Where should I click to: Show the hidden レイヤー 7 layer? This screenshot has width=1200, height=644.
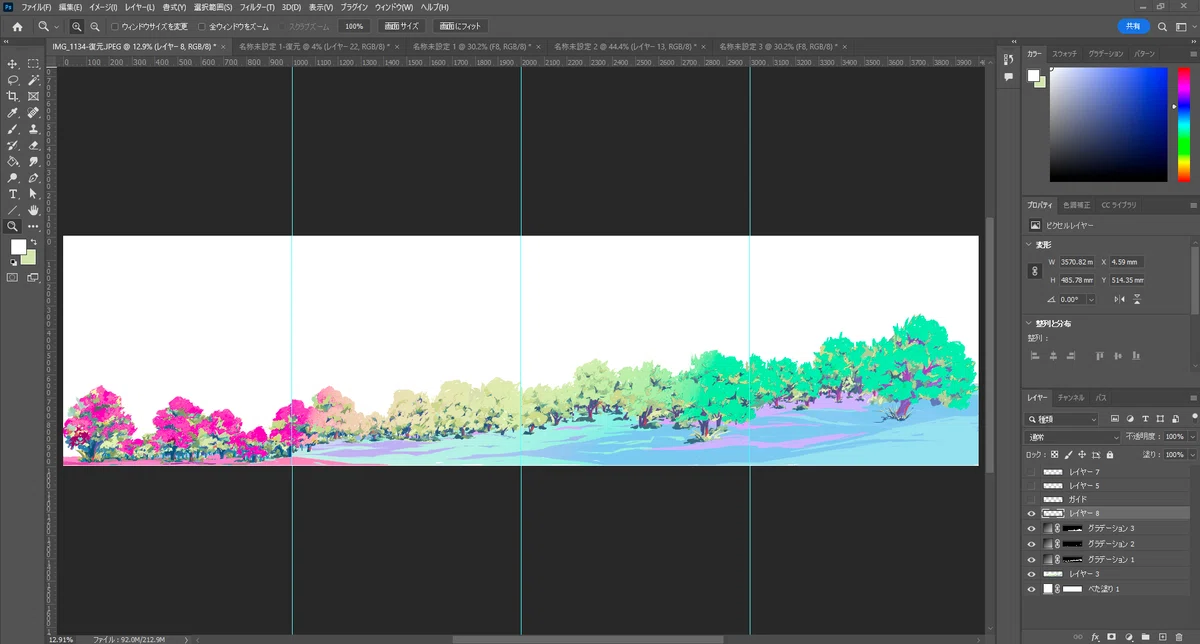[1032, 471]
